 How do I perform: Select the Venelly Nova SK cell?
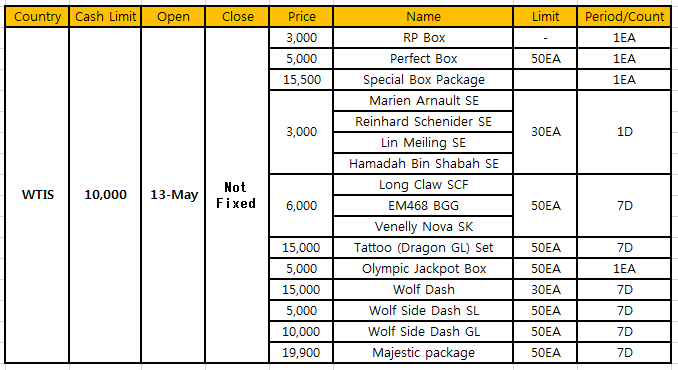click(x=423, y=226)
